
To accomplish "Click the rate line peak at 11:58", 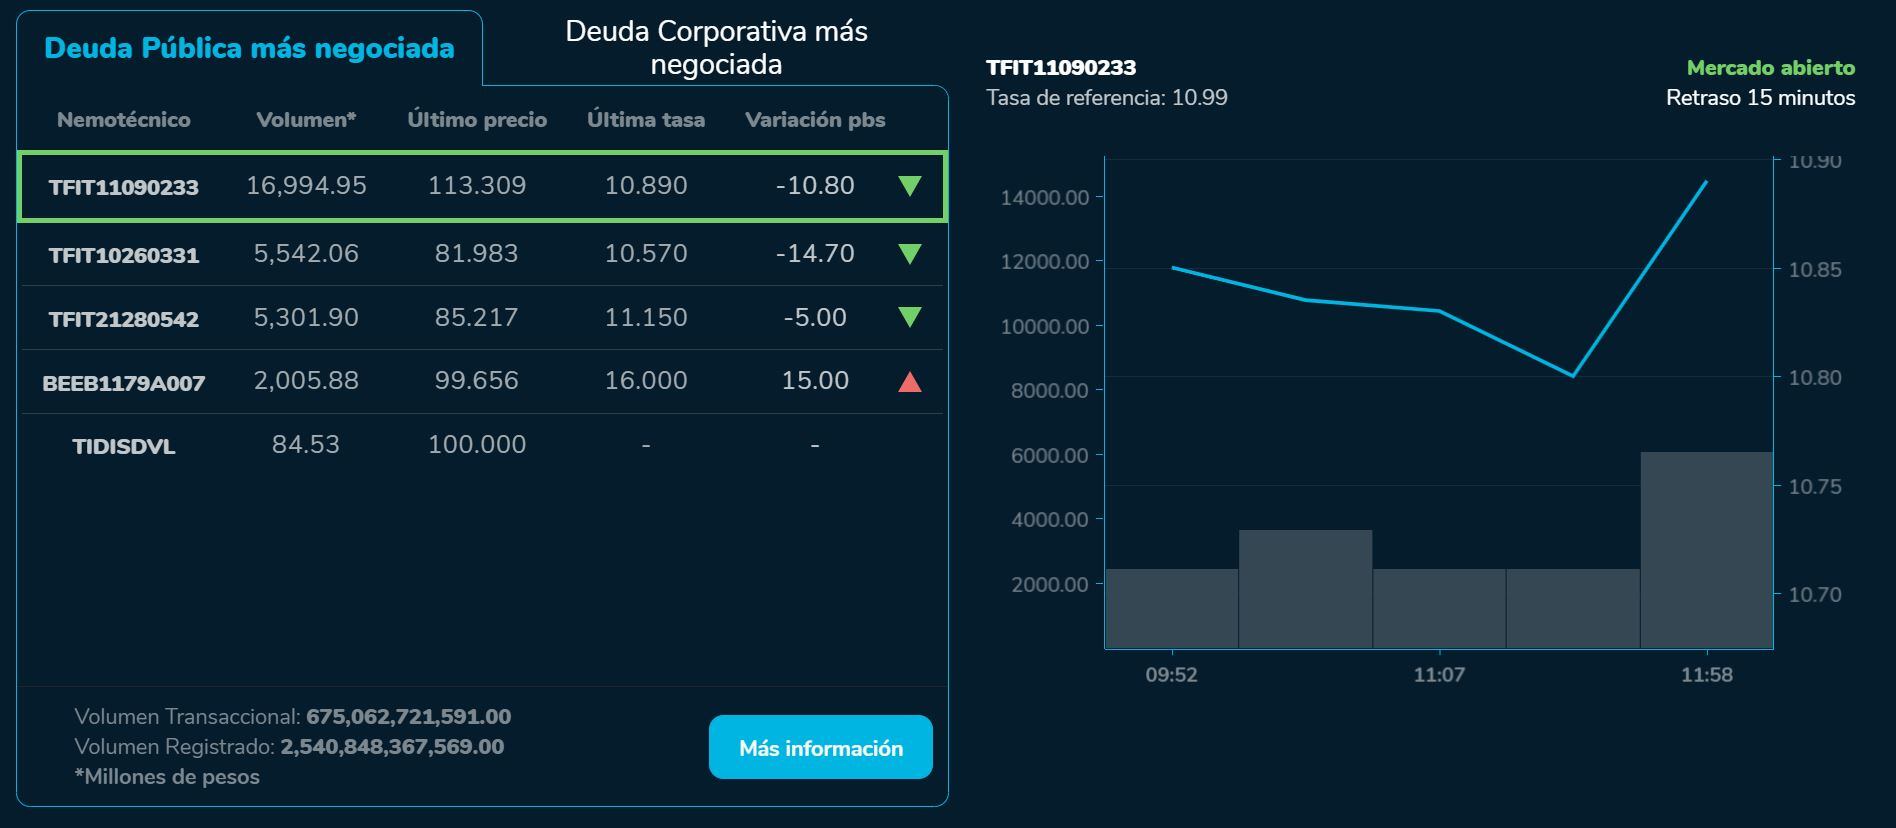I will click(1705, 182).
